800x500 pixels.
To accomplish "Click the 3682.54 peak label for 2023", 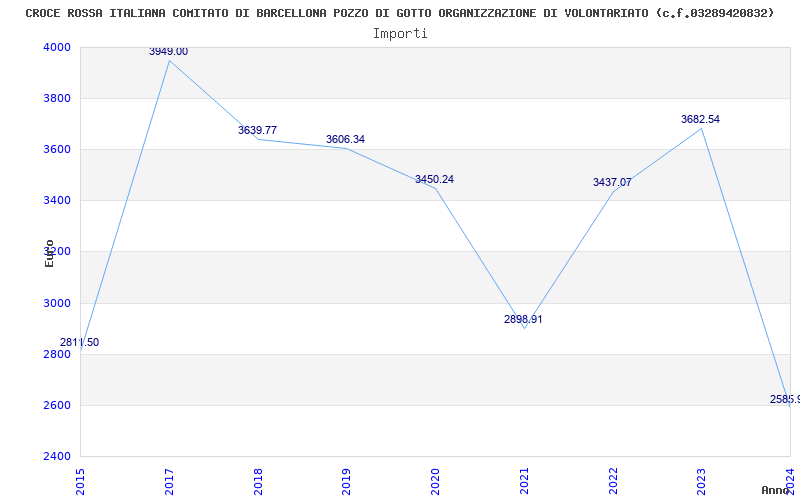I will tap(700, 119).
